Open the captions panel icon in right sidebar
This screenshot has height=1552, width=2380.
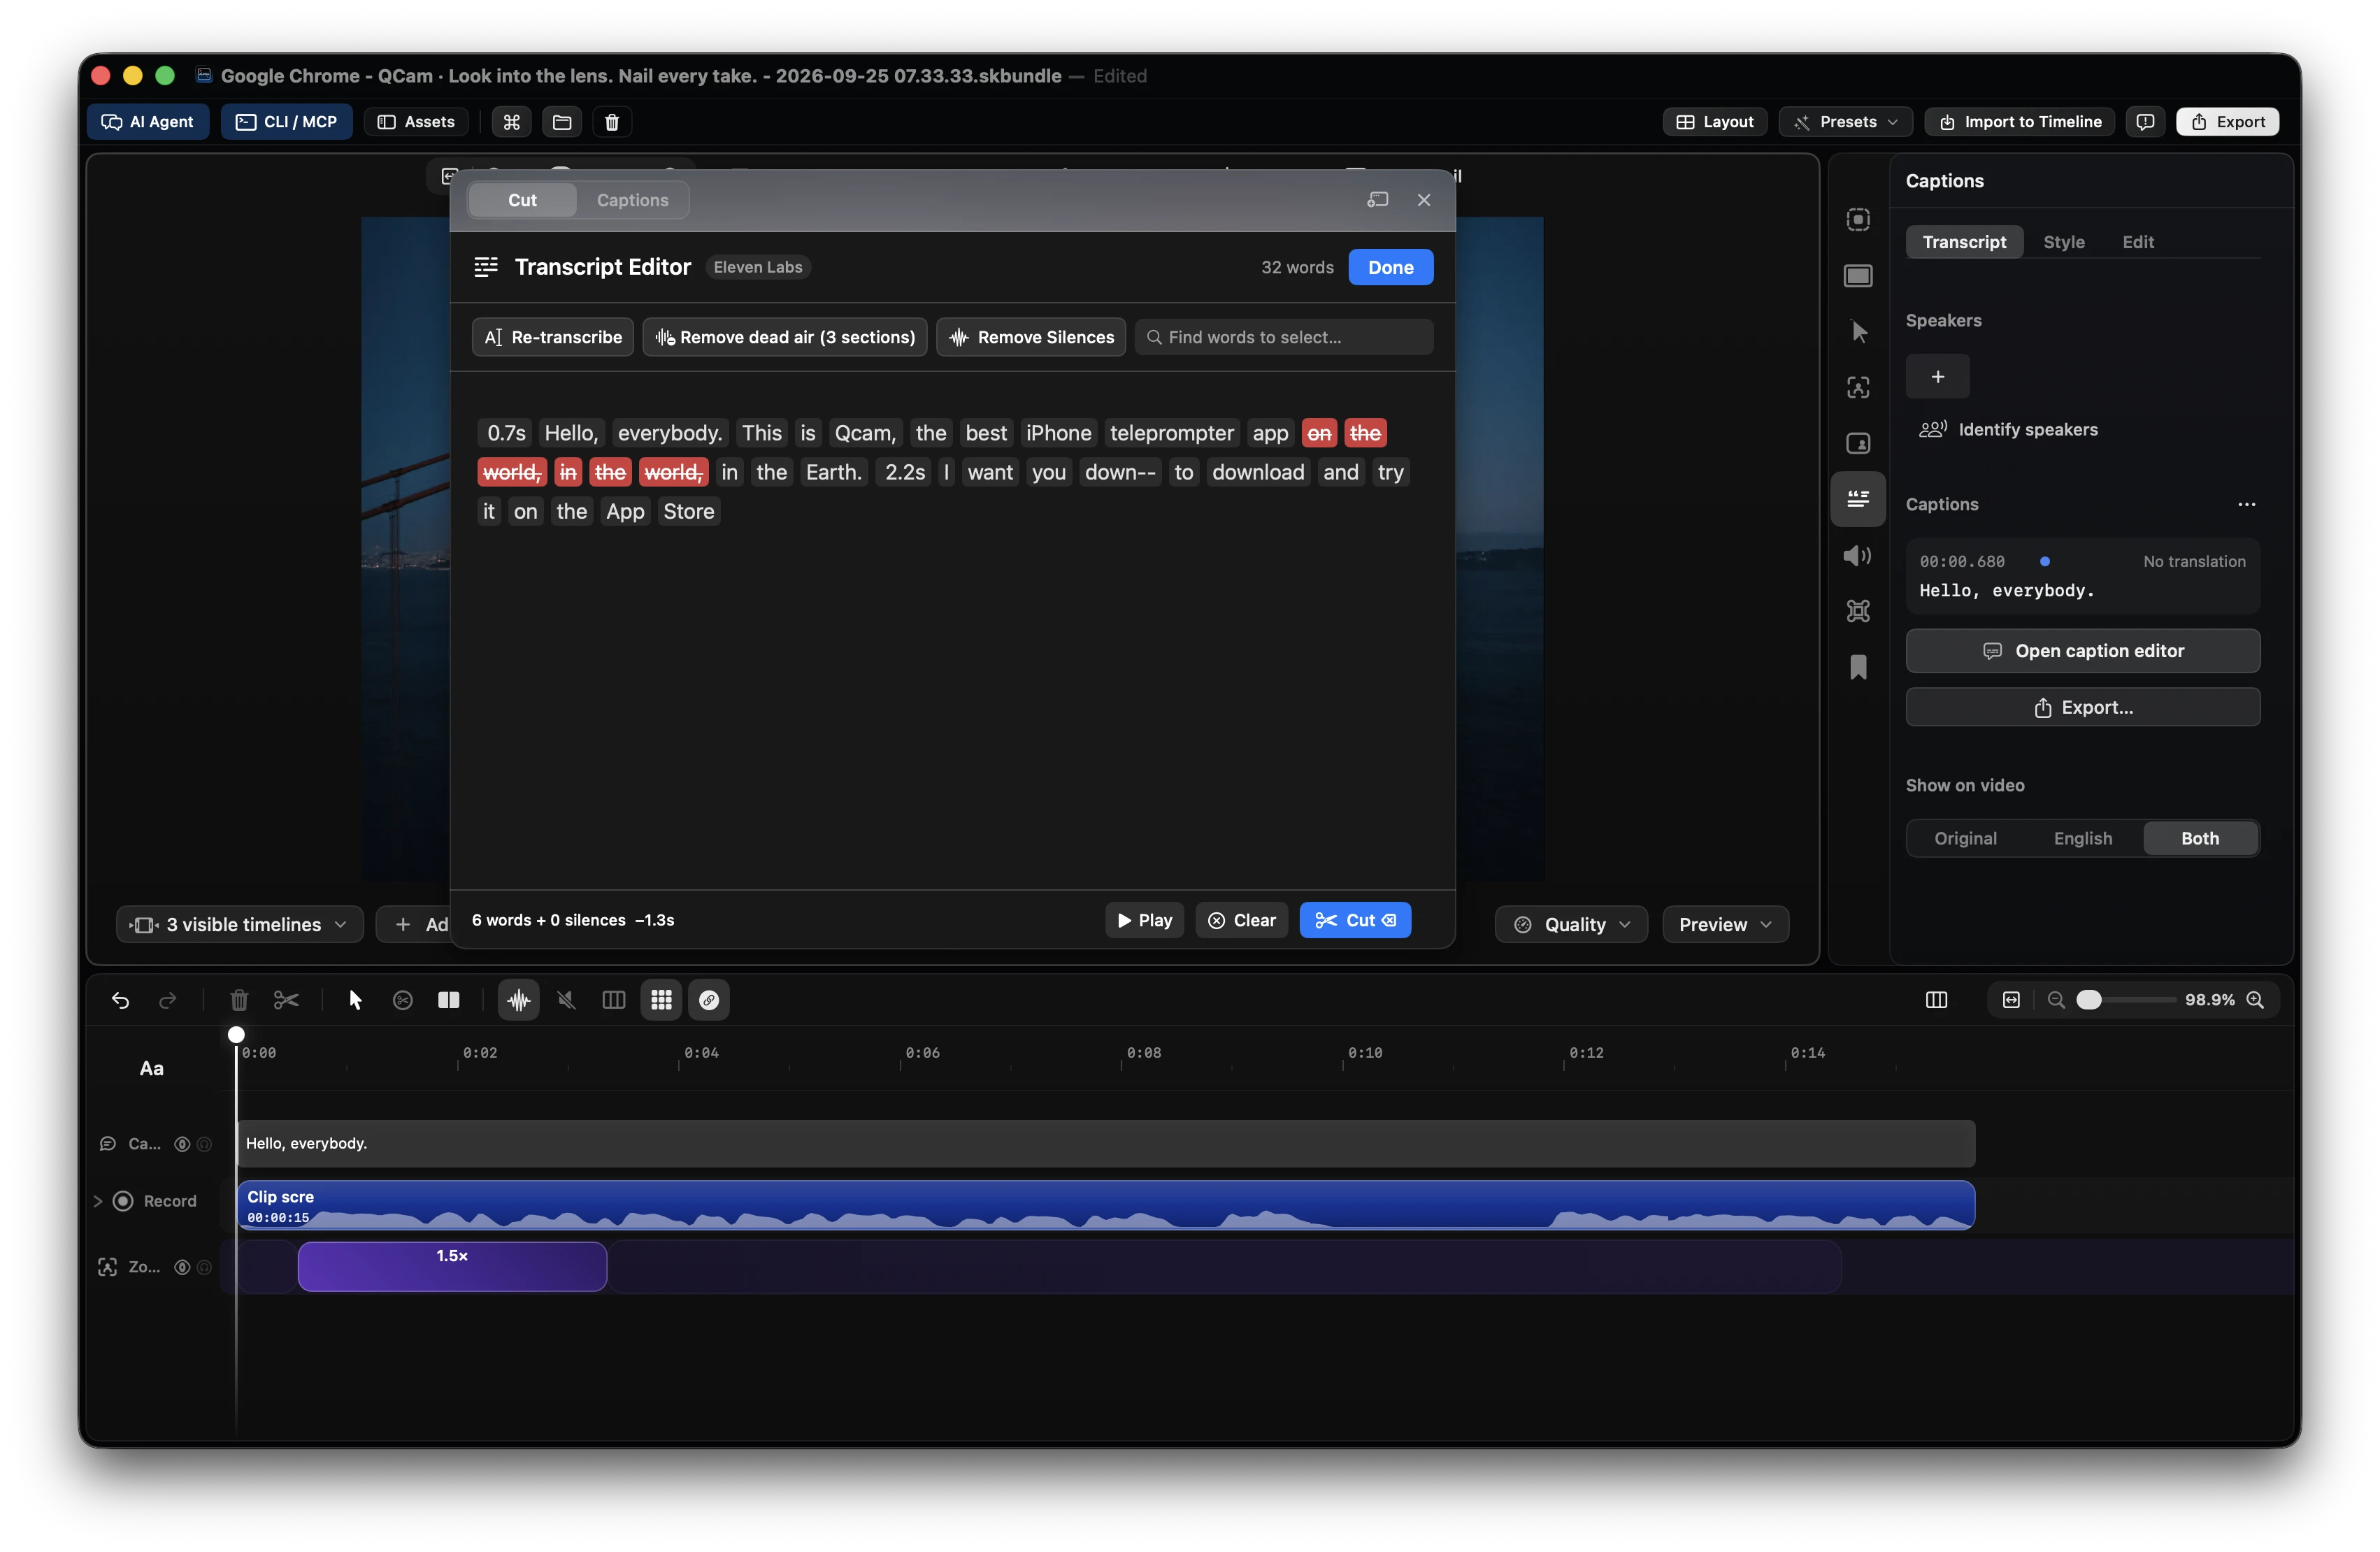click(1858, 499)
